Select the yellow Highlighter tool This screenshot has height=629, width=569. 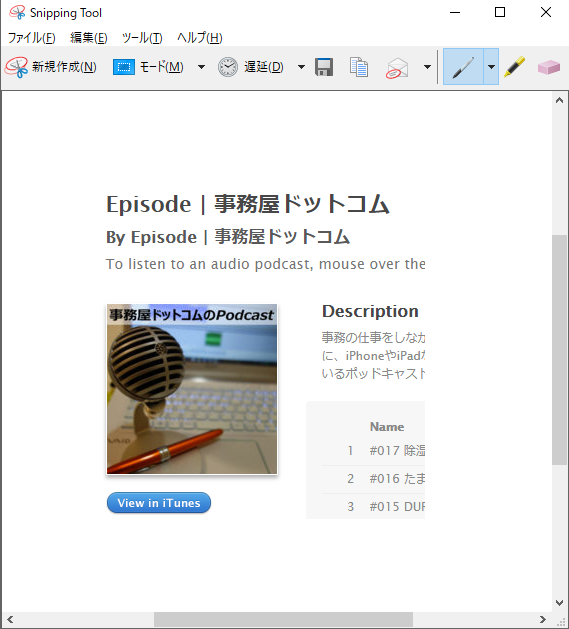(515, 67)
